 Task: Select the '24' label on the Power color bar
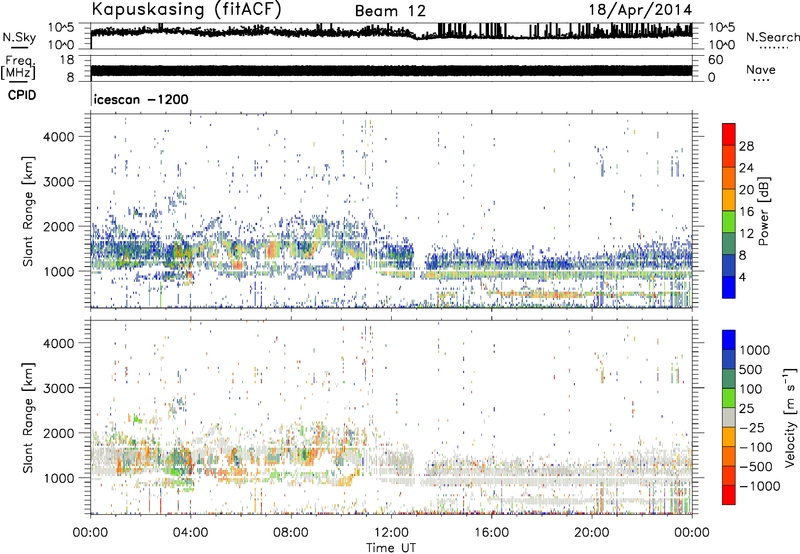[x=746, y=168]
